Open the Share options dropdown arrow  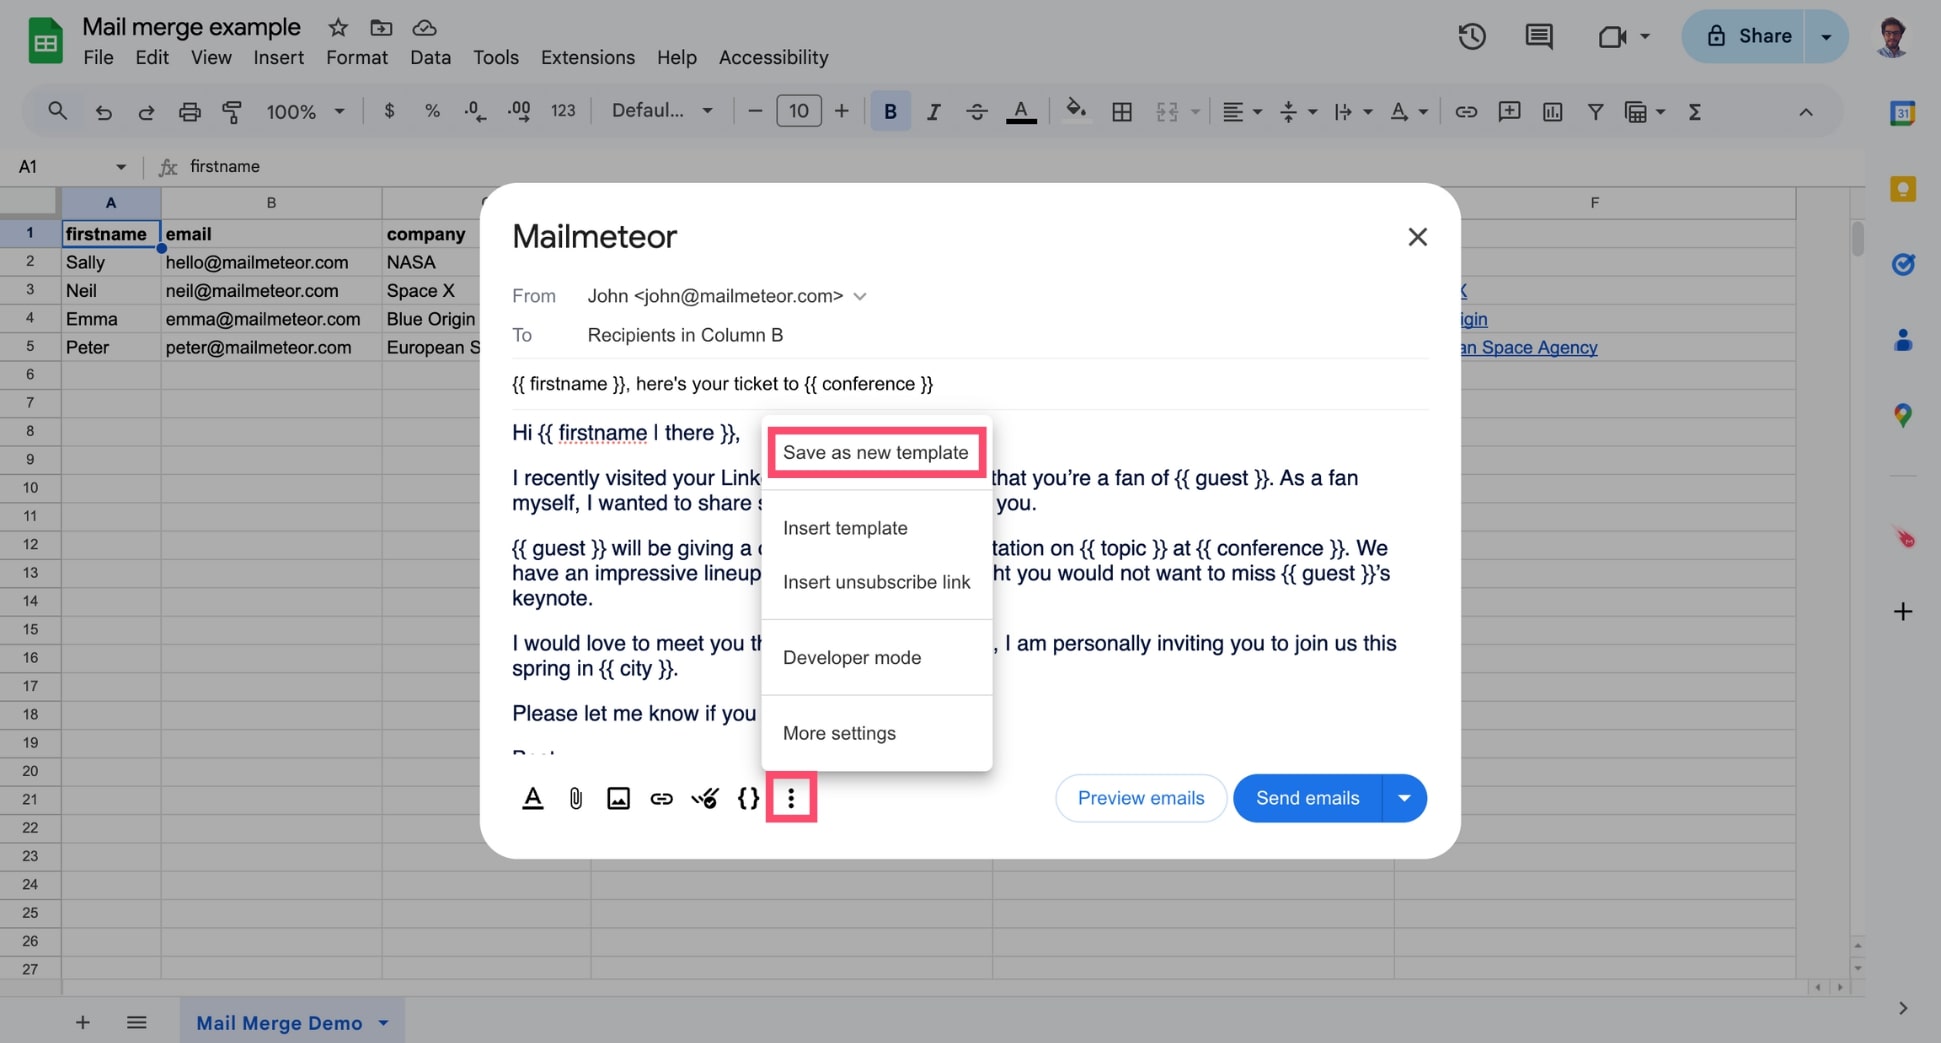click(1826, 36)
